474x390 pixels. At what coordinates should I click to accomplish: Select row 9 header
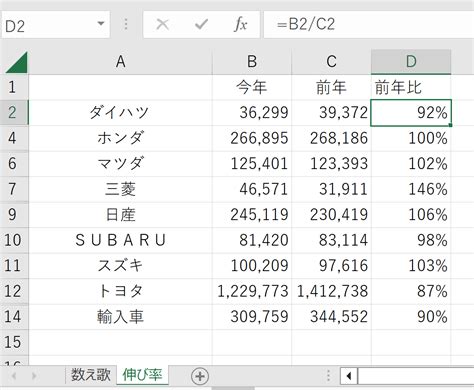pos(14,215)
